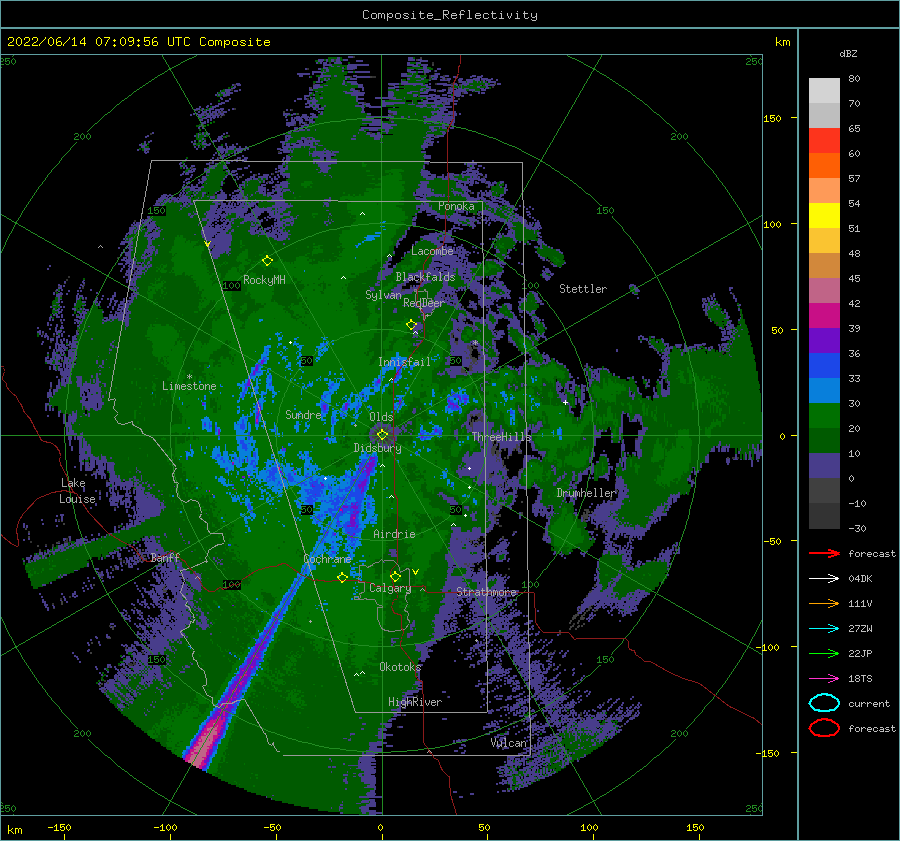Click the yellow diamond marker below RedDeer

411,325
